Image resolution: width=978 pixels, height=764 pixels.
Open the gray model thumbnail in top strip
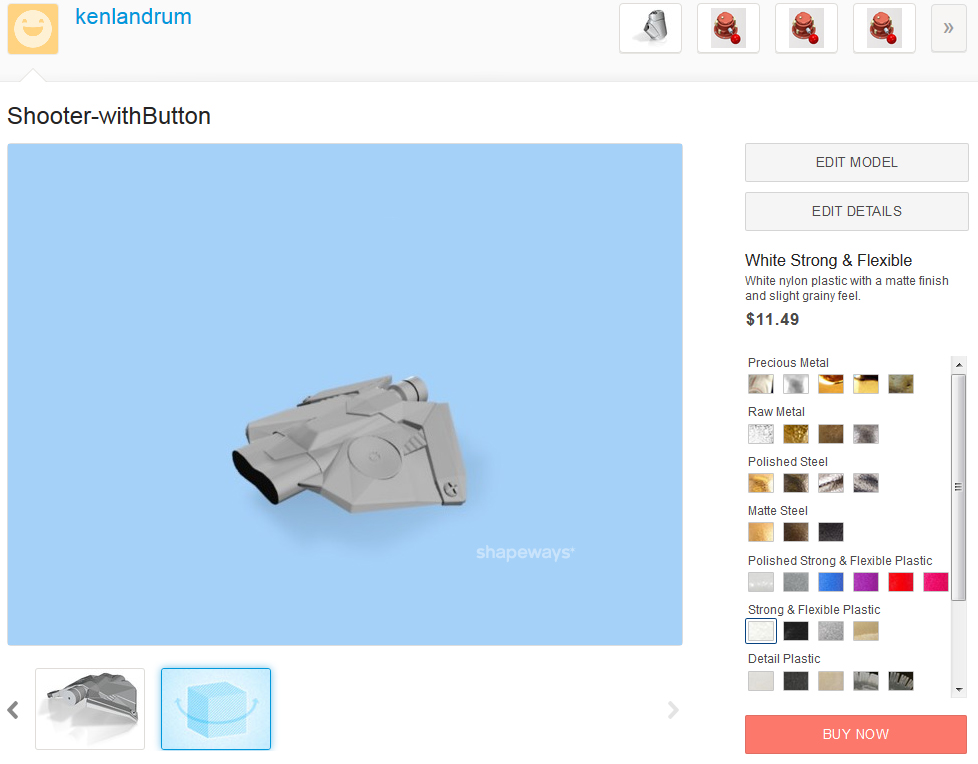click(x=651, y=28)
